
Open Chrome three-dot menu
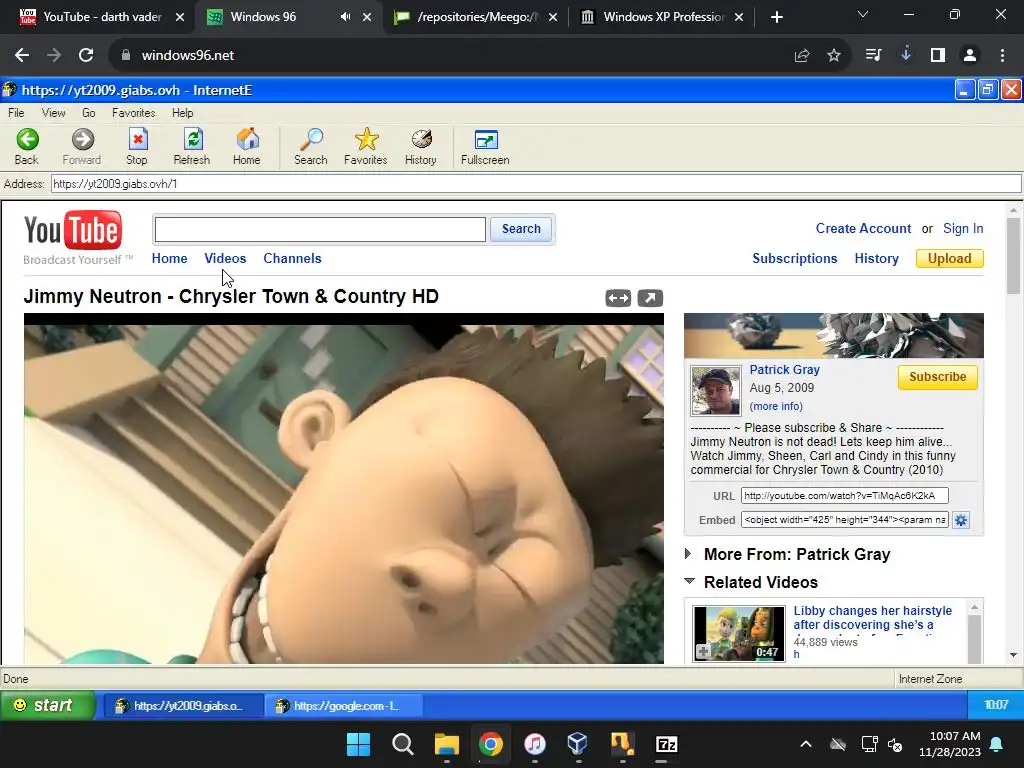[x=1002, y=56]
